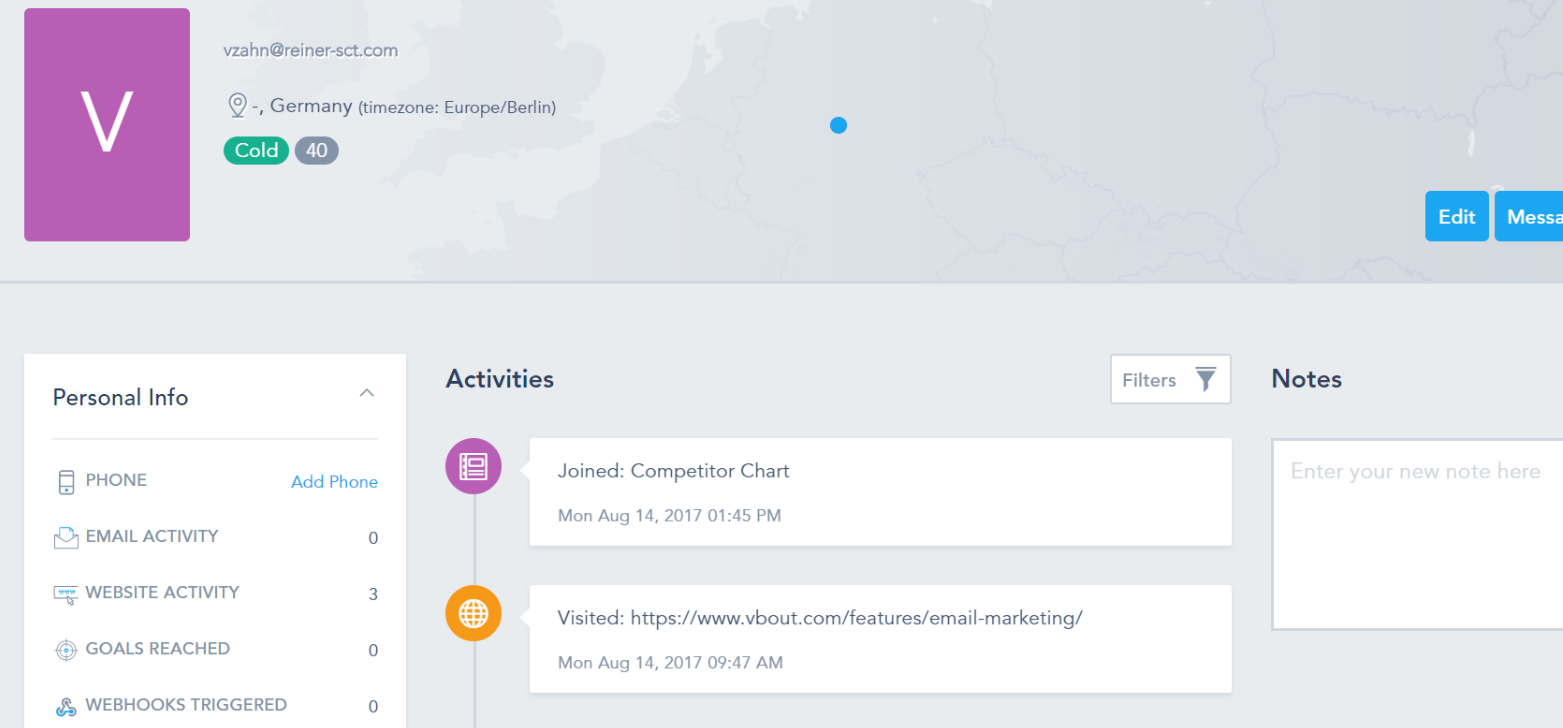The height and width of the screenshot is (728, 1563).
Task: Click the gray 40 lead score badge
Action: [316, 151]
